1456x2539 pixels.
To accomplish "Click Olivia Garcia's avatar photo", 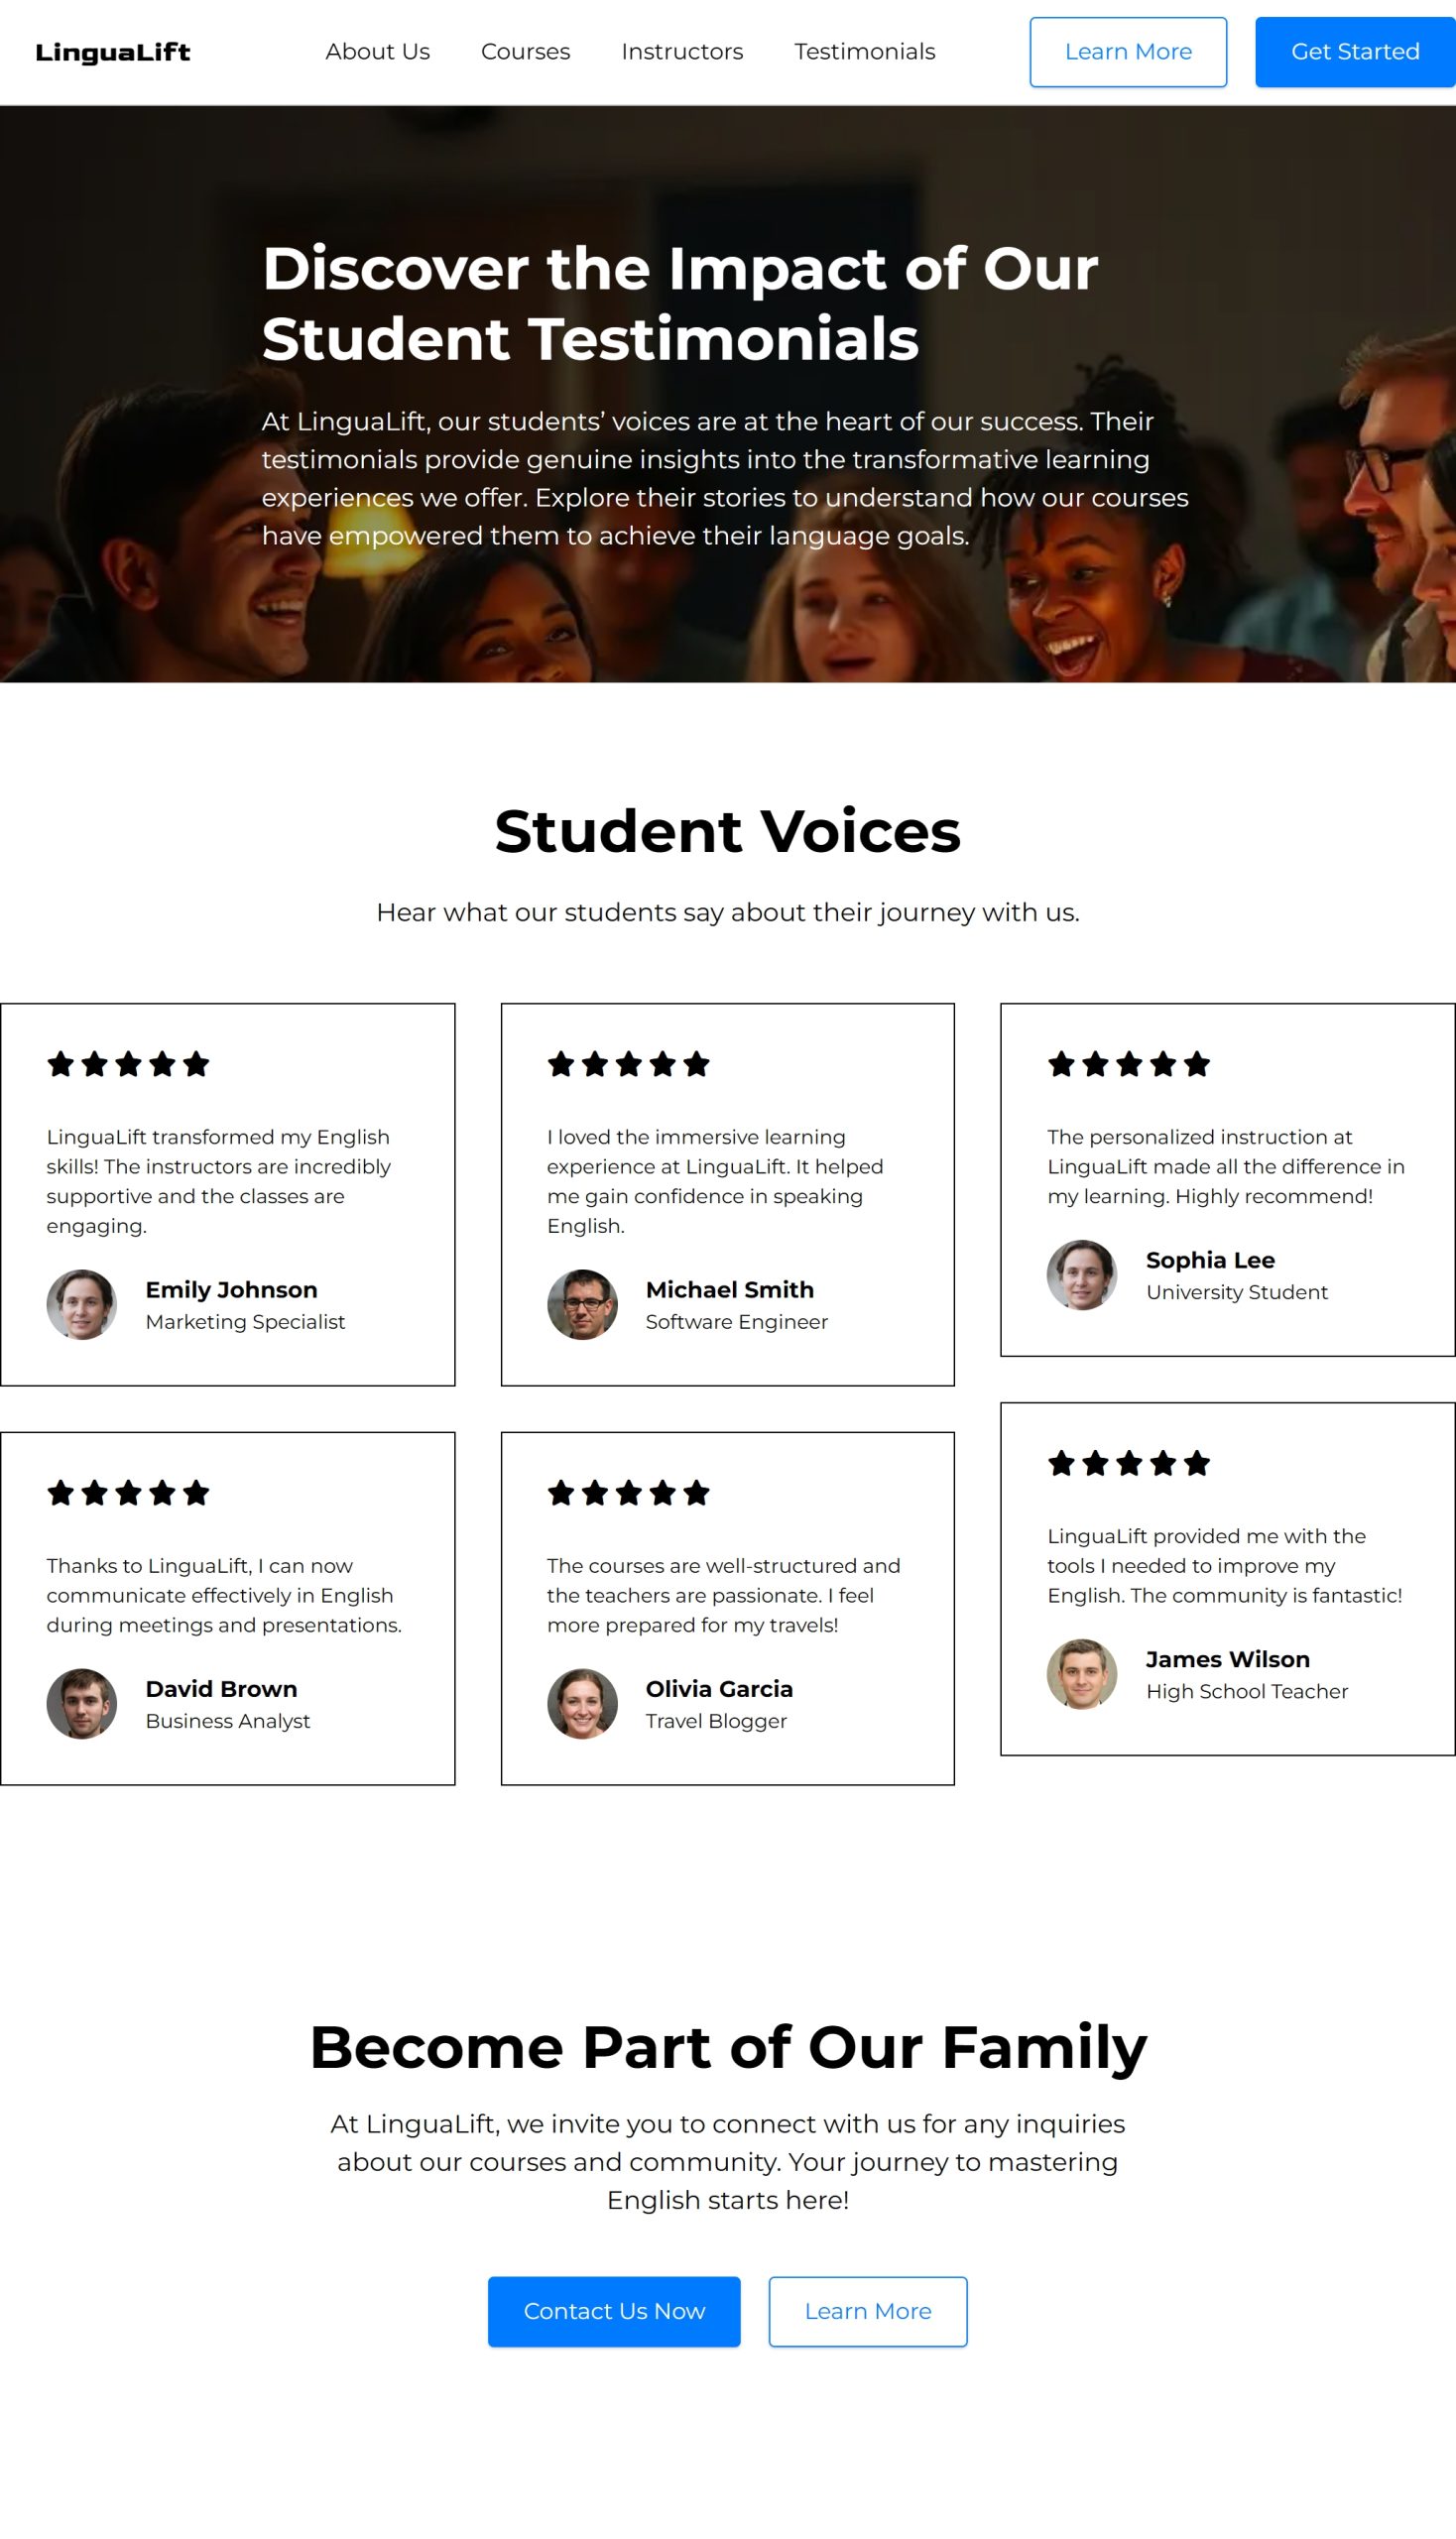I will [x=582, y=1703].
